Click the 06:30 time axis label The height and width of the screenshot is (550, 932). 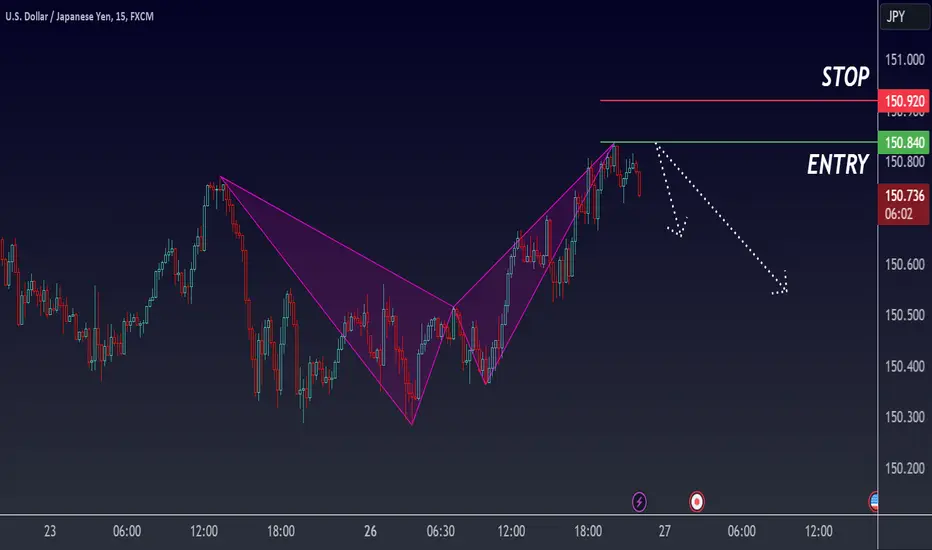click(440, 531)
